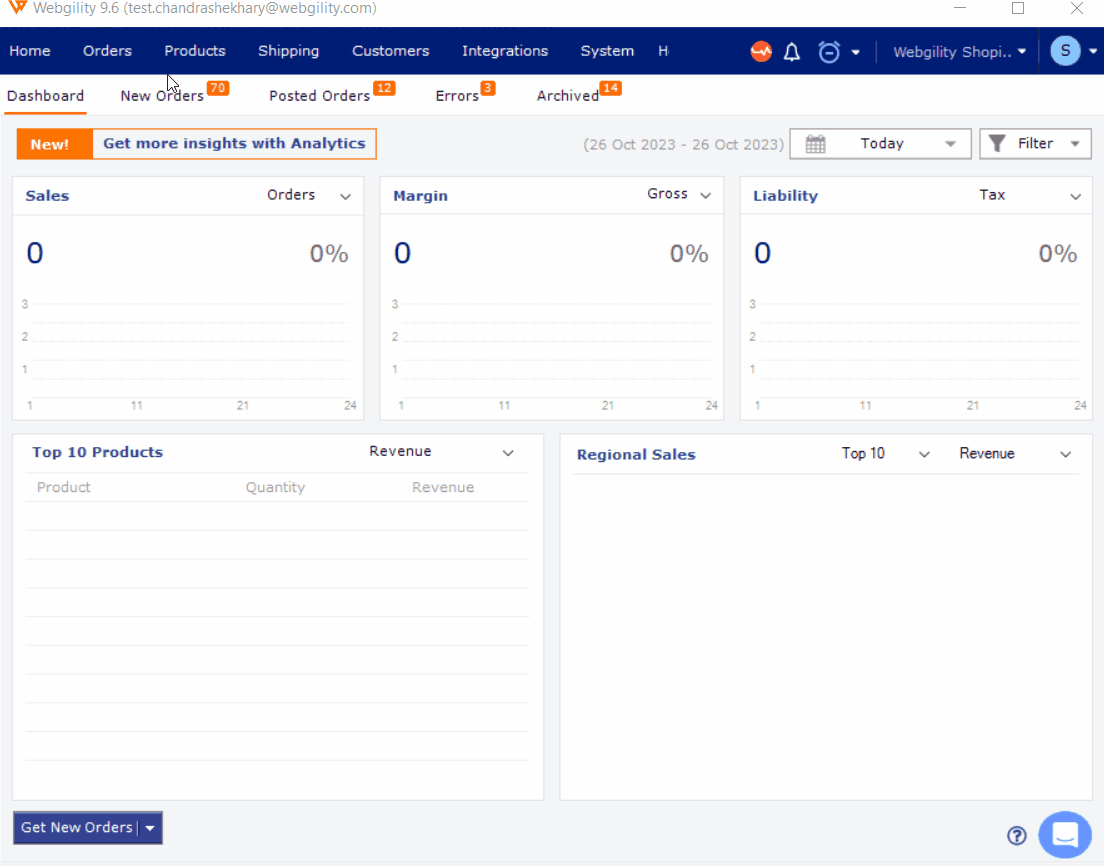Viewport: 1104px width, 866px height.
Task: Open the Integrations menu
Action: pos(505,51)
